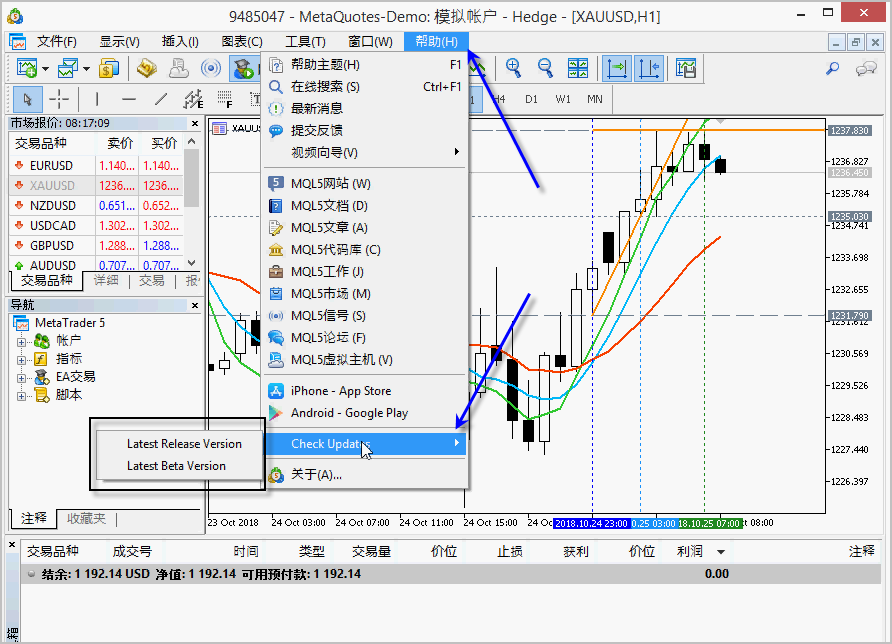Select the equidistant channel tool
The height and width of the screenshot is (644, 892).
point(193,100)
